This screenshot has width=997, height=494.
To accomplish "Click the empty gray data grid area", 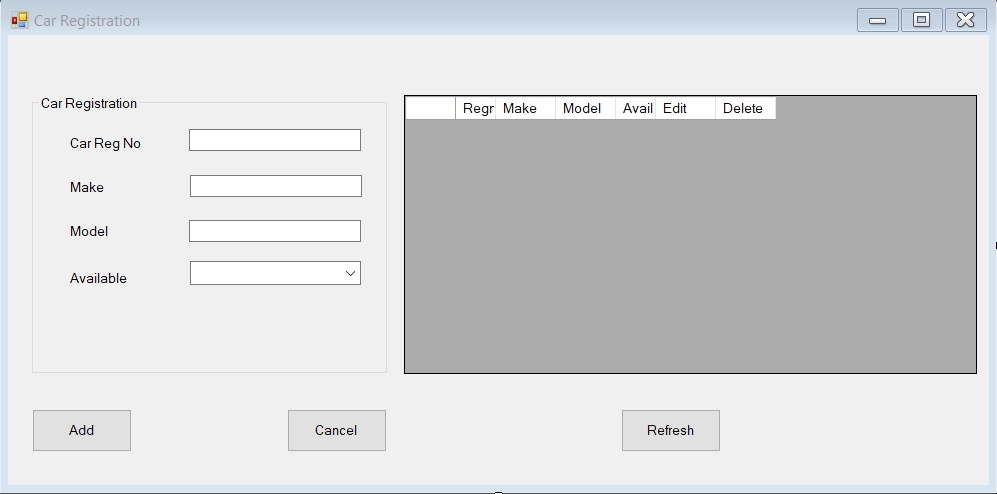I will 690,250.
